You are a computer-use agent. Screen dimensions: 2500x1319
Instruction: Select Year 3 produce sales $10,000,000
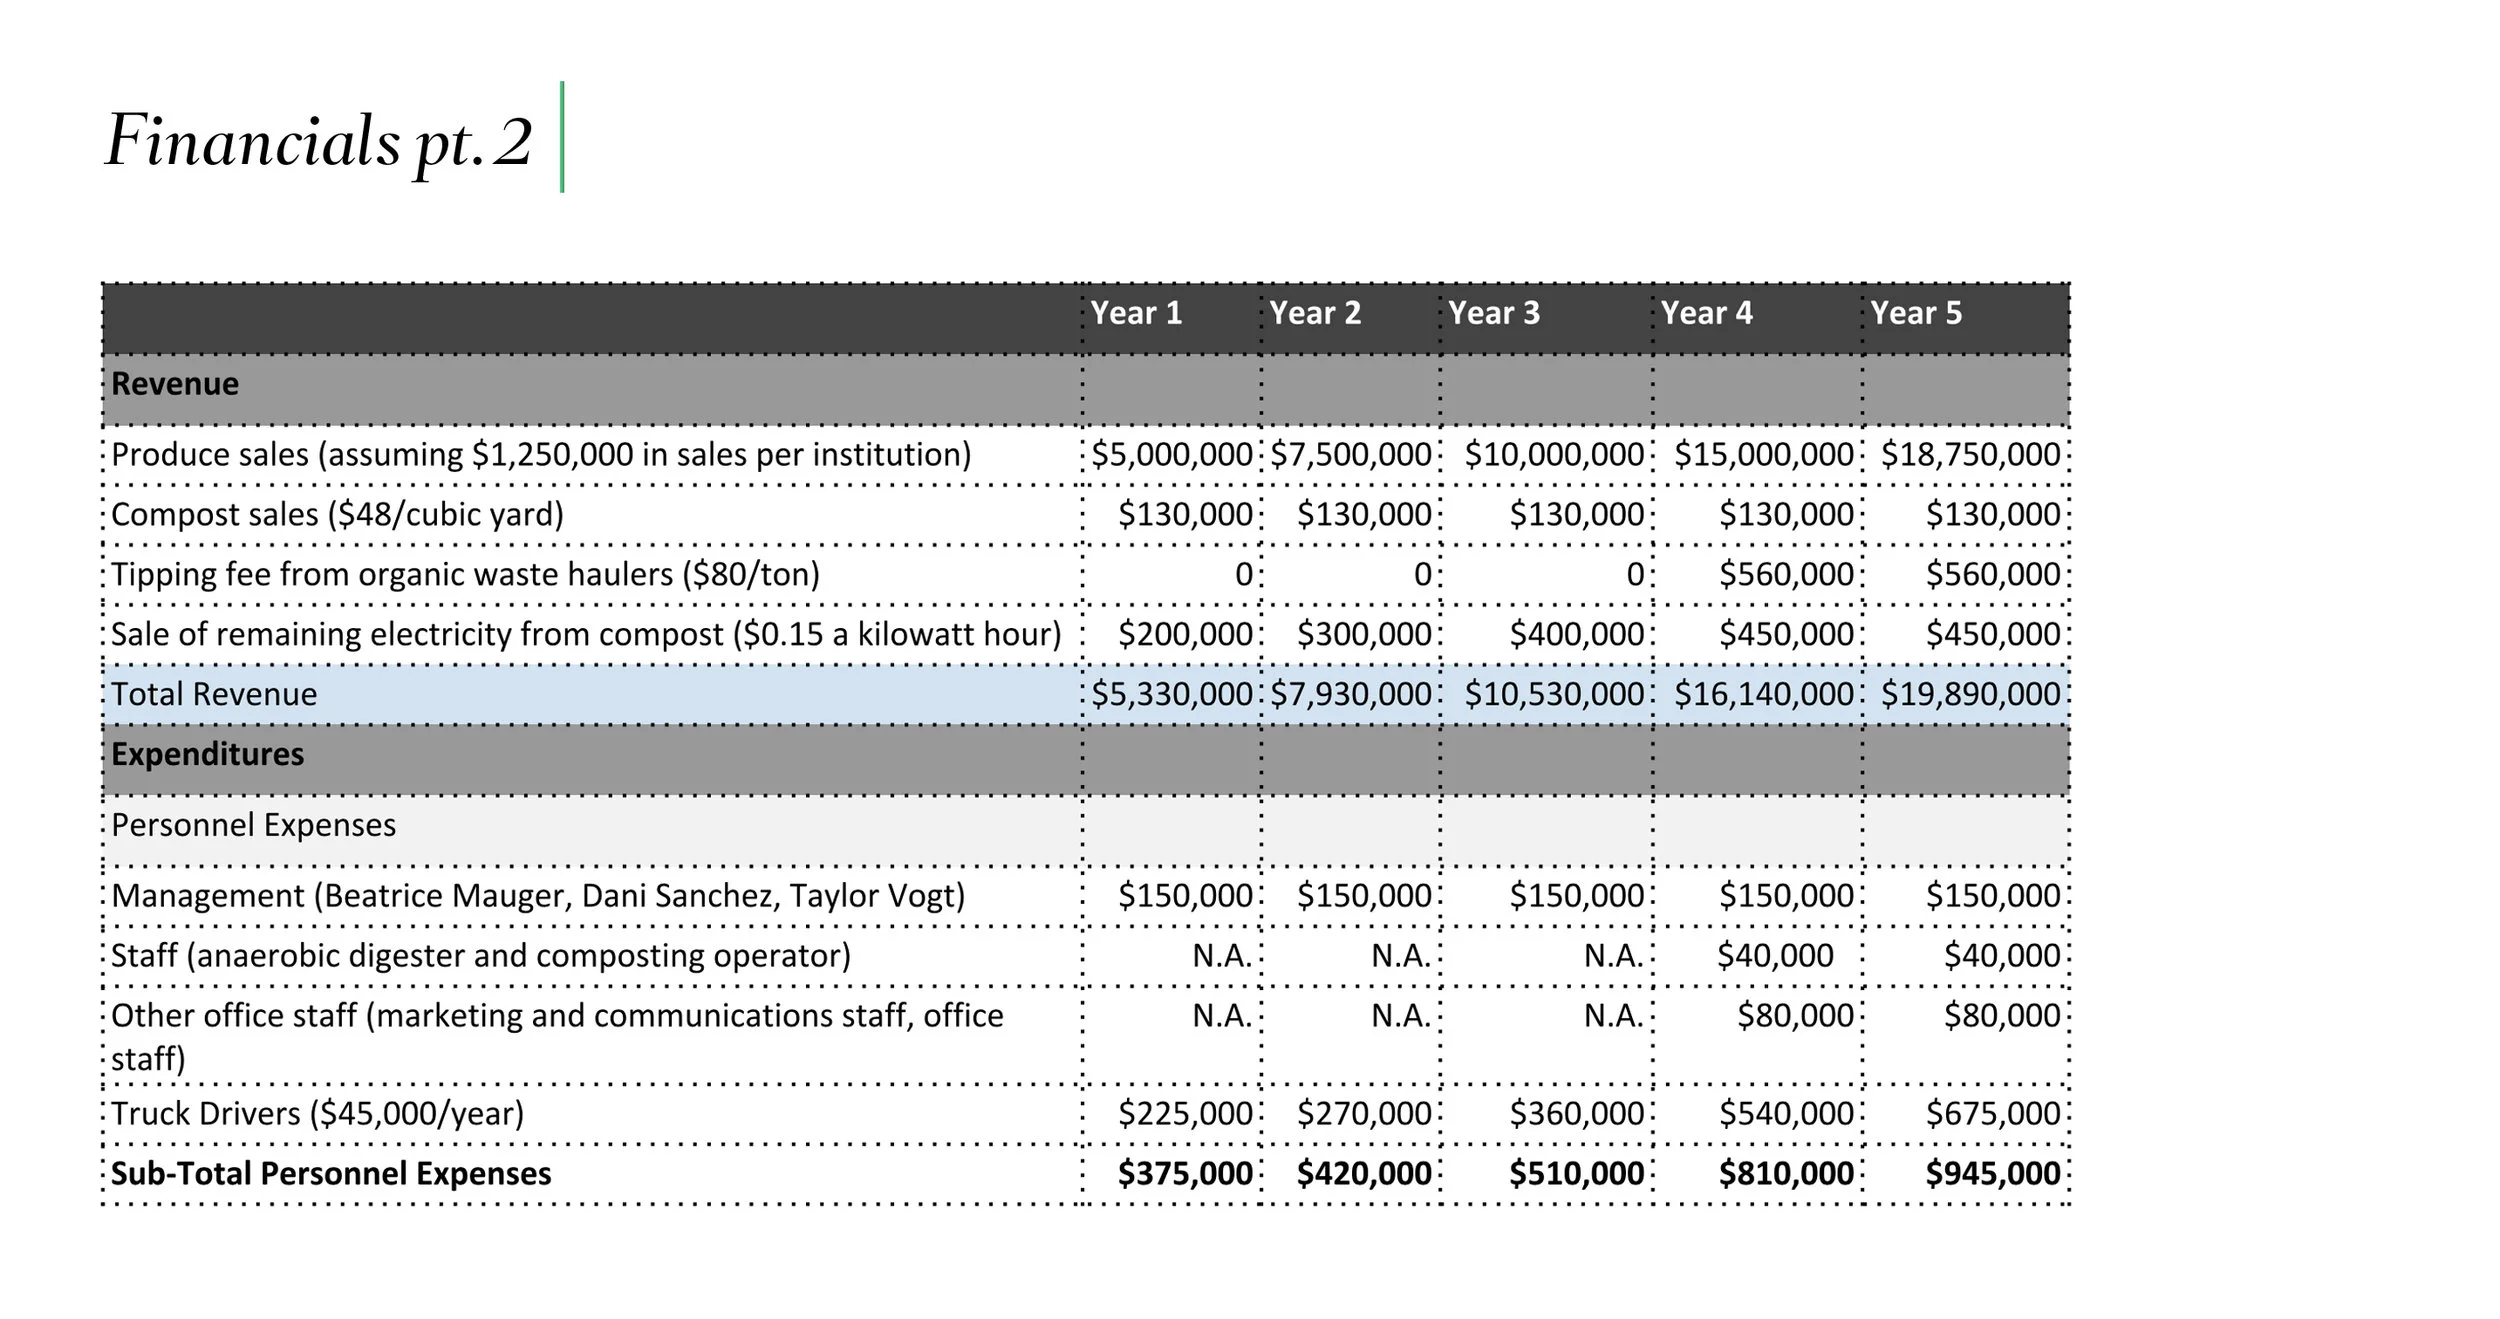click(1554, 455)
